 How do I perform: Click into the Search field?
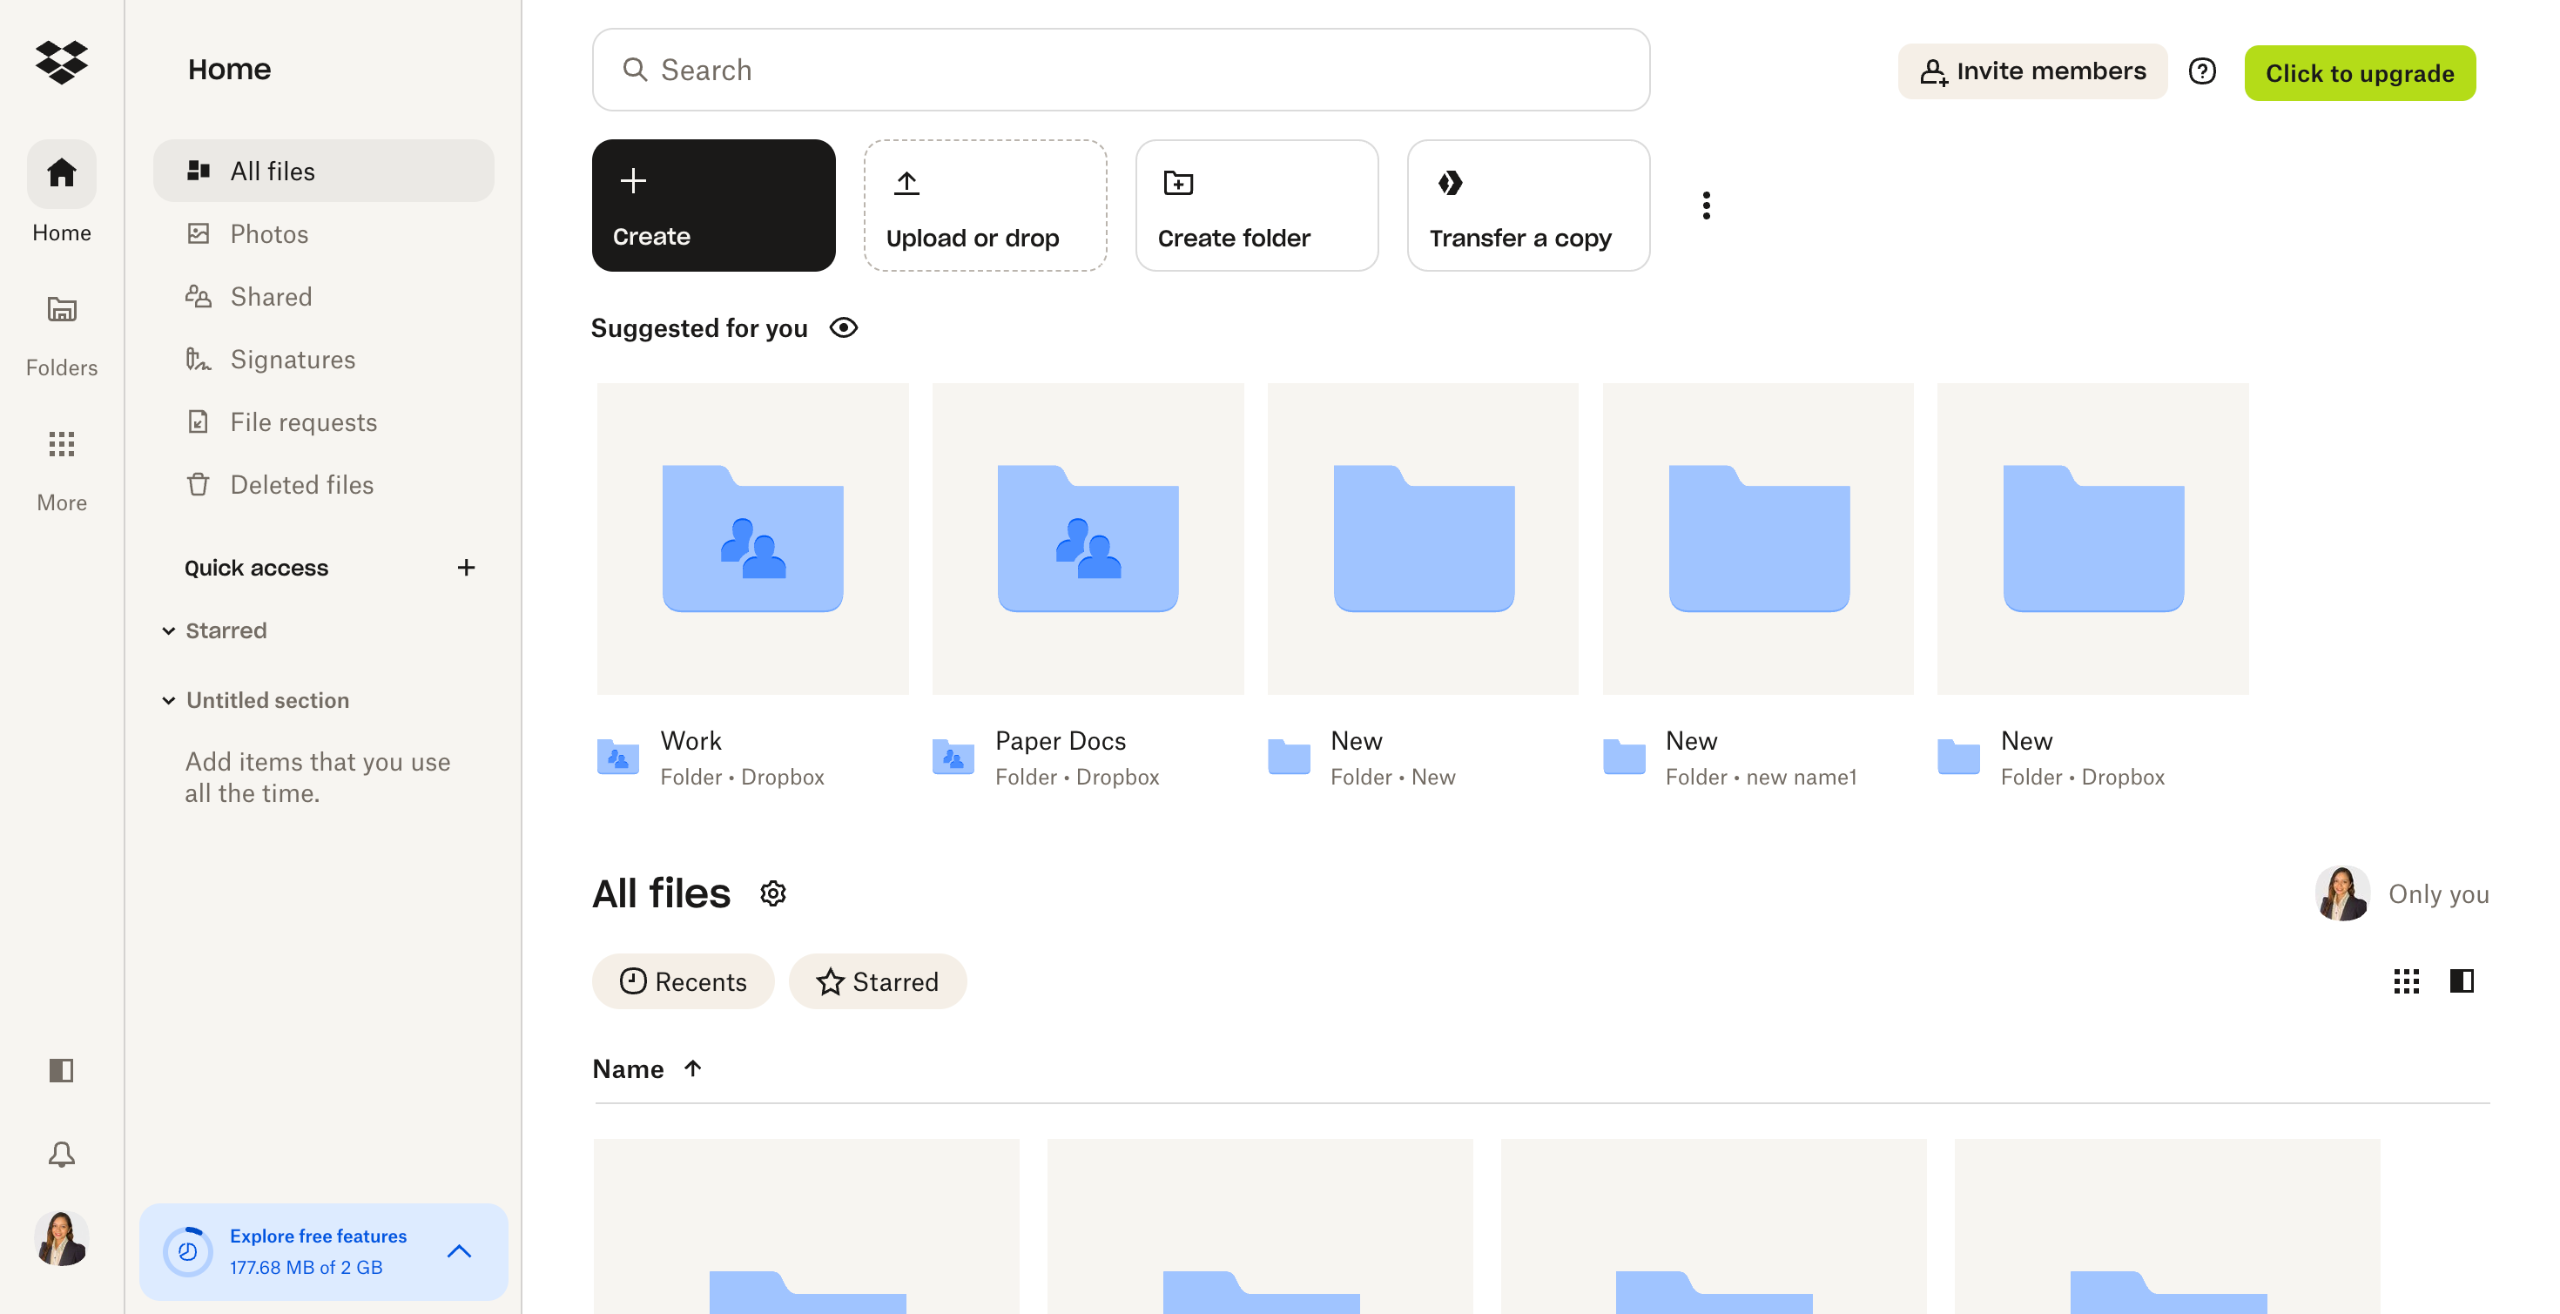tap(1120, 70)
